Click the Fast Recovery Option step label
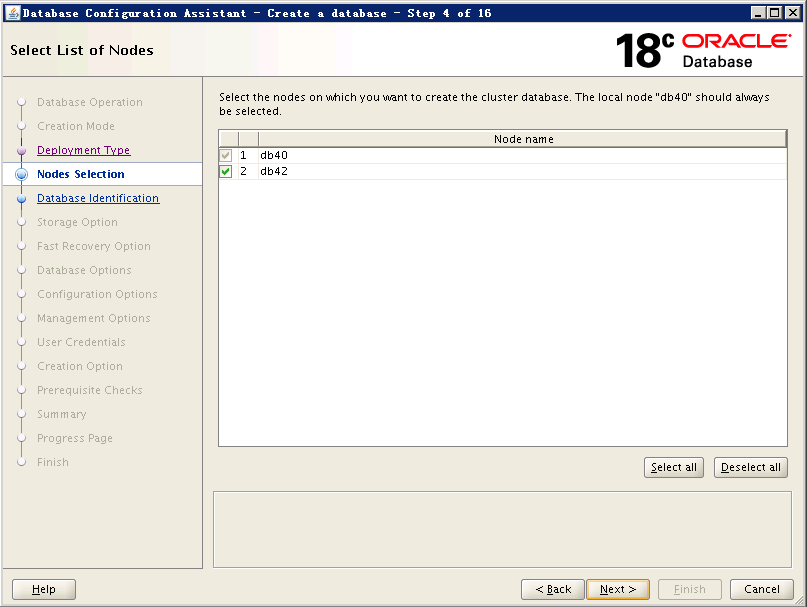The width and height of the screenshot is (807, 607). (x=94, y=247)
